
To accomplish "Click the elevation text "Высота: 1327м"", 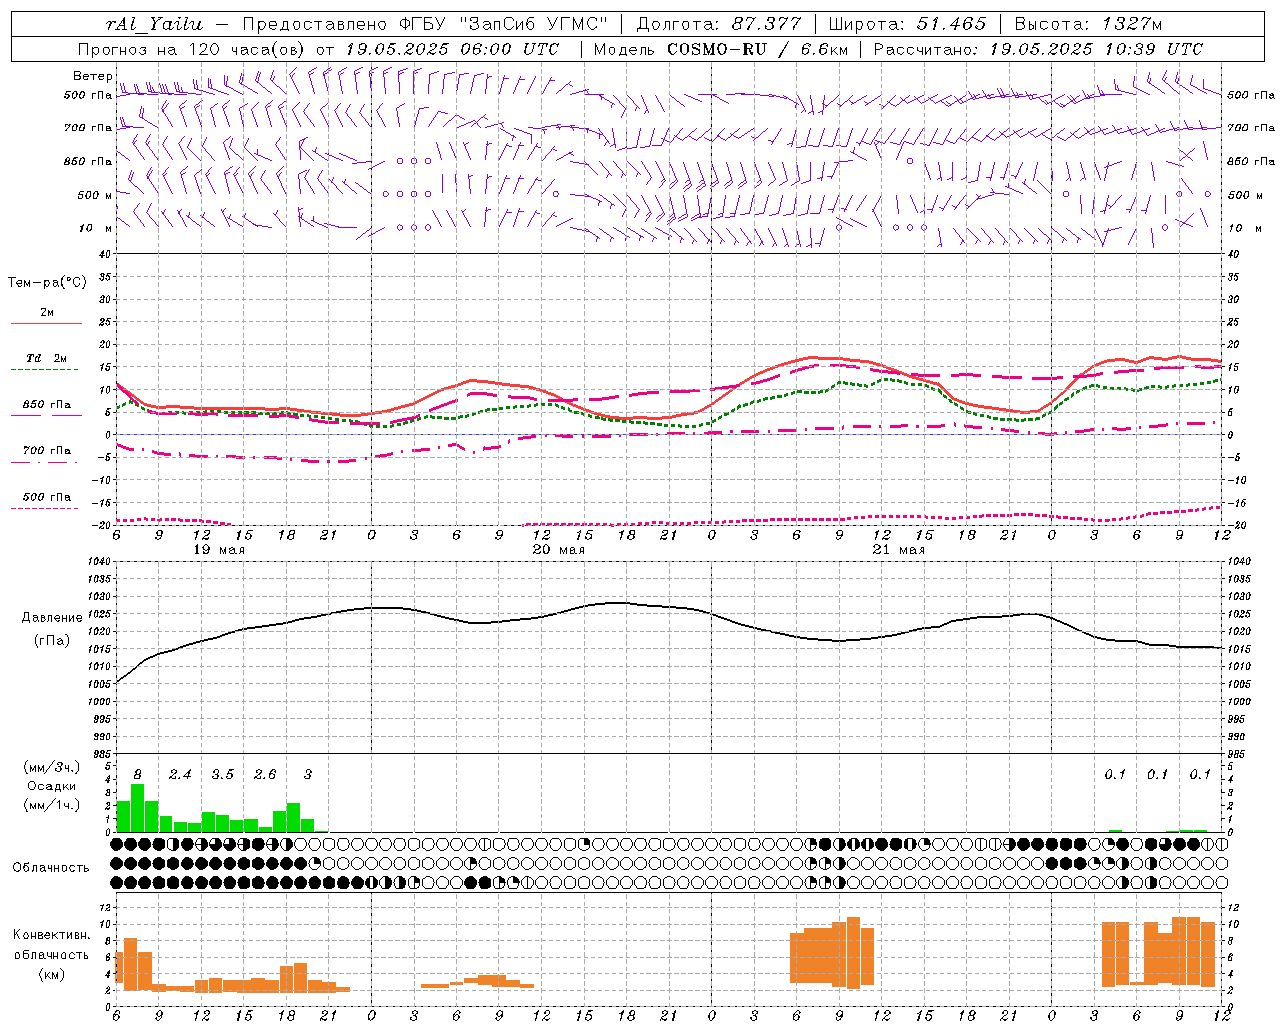I will 1088,24.
